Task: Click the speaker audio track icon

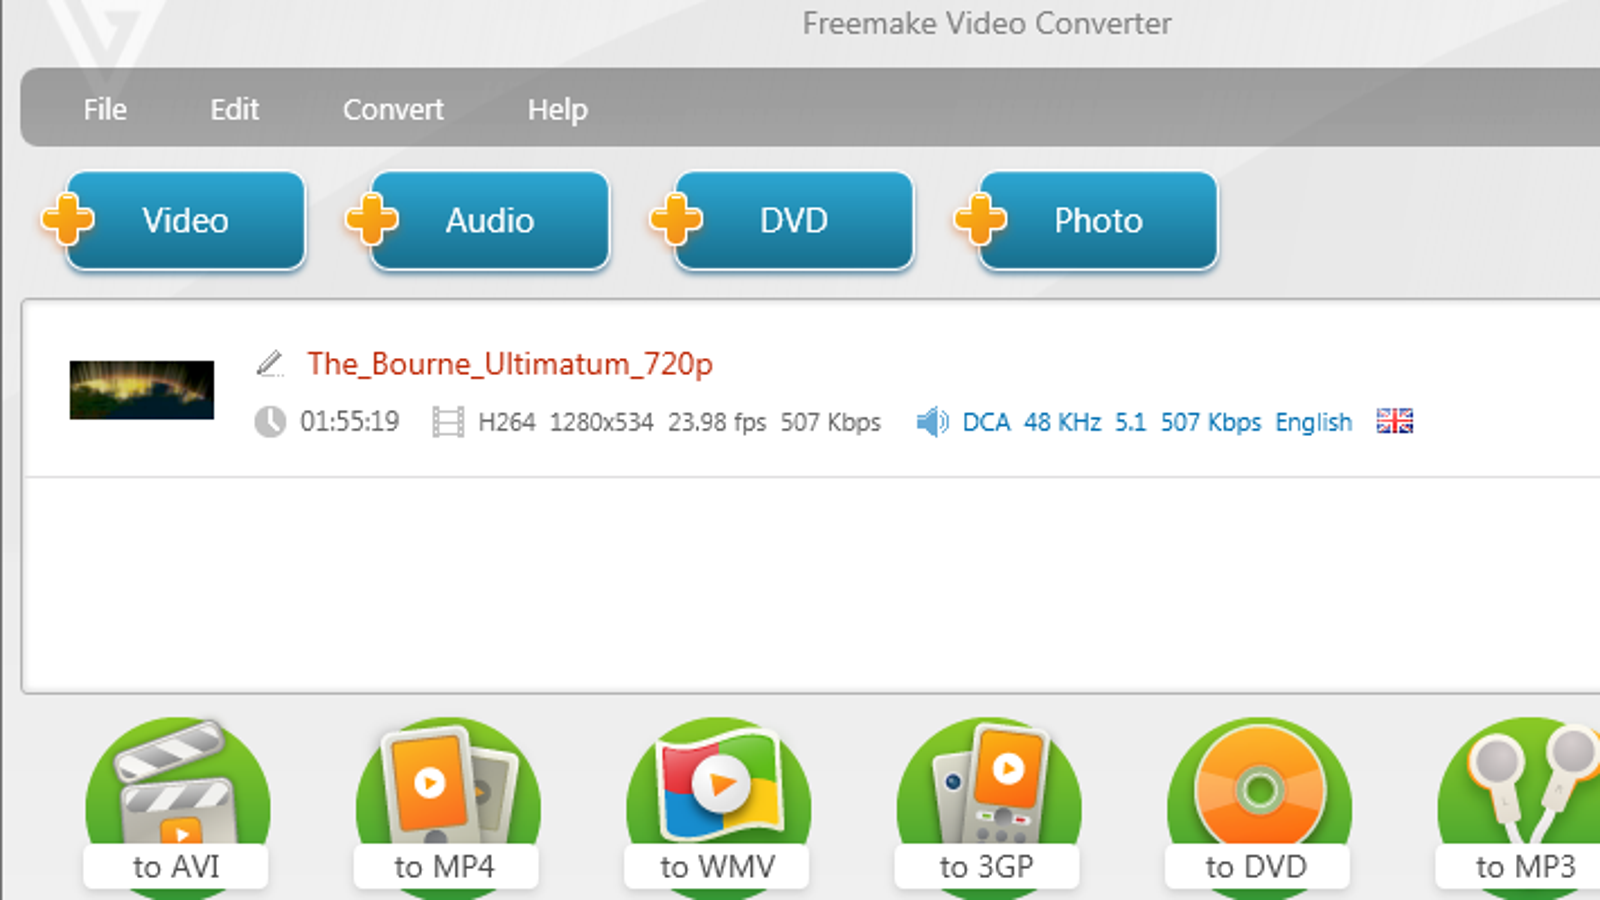Action: click(932, 422)
